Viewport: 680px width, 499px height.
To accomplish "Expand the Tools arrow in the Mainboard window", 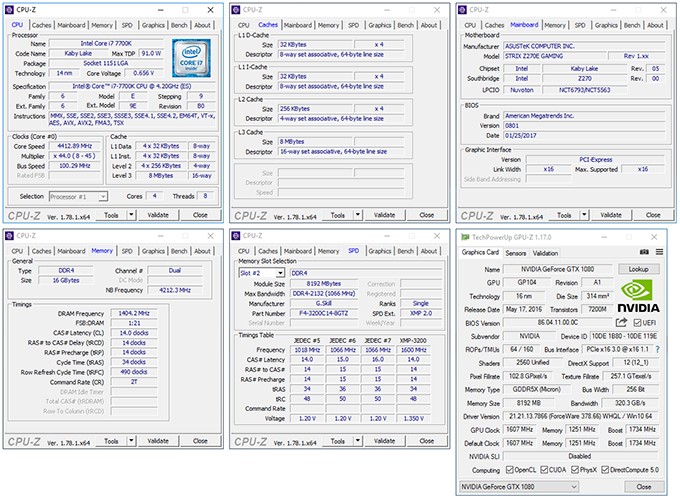I will point(578,214).
